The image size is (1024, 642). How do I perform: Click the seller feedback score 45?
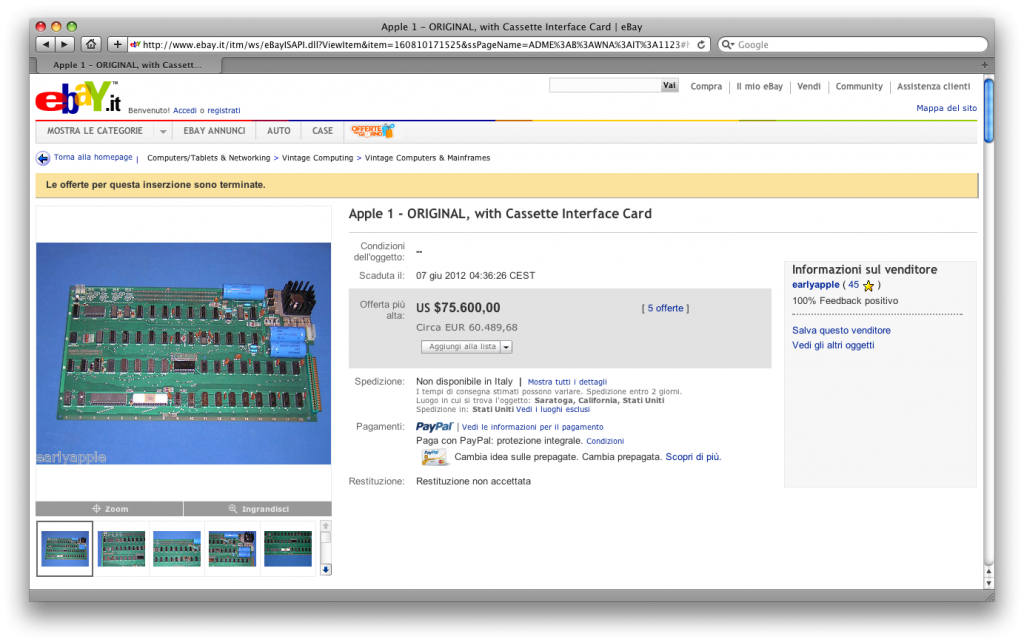click(853, 285)
